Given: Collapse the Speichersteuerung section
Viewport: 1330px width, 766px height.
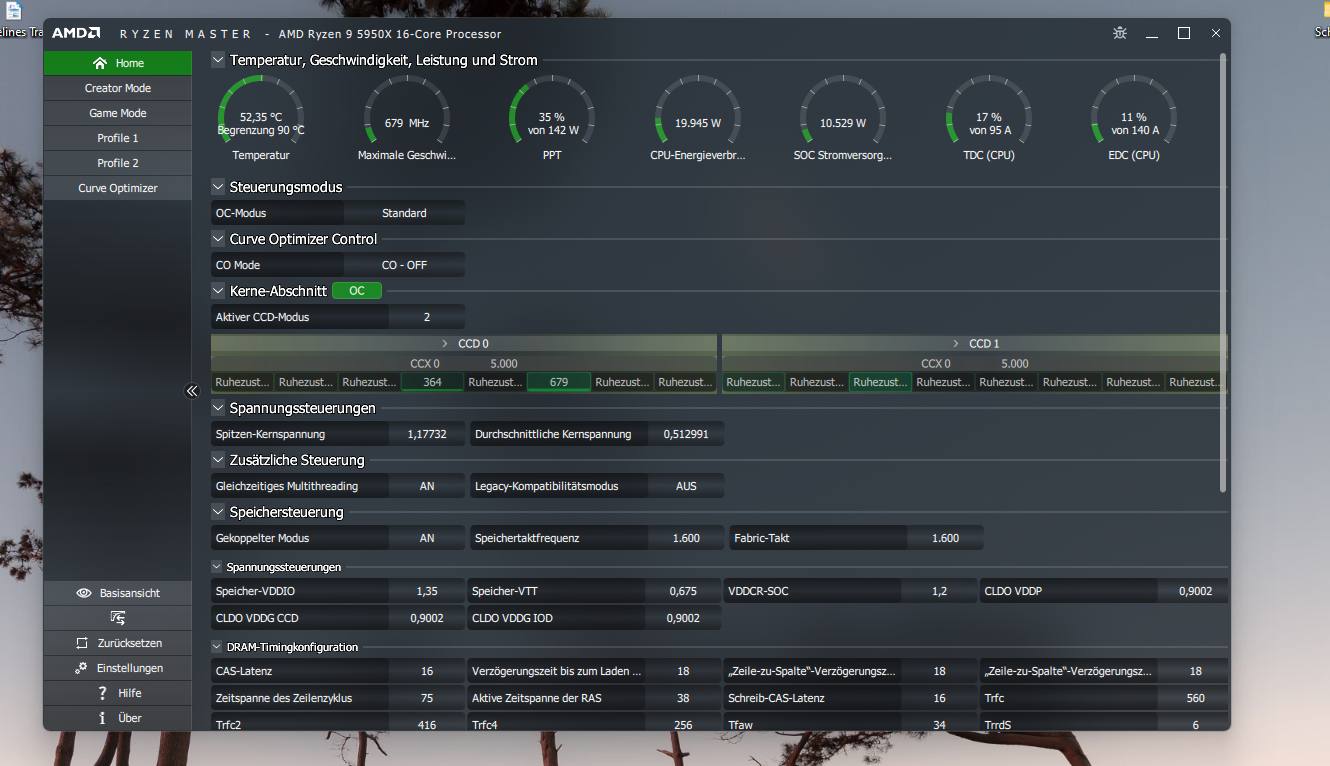Looking at the screenshot, I should pyautogui.click(x=218, y=512).
